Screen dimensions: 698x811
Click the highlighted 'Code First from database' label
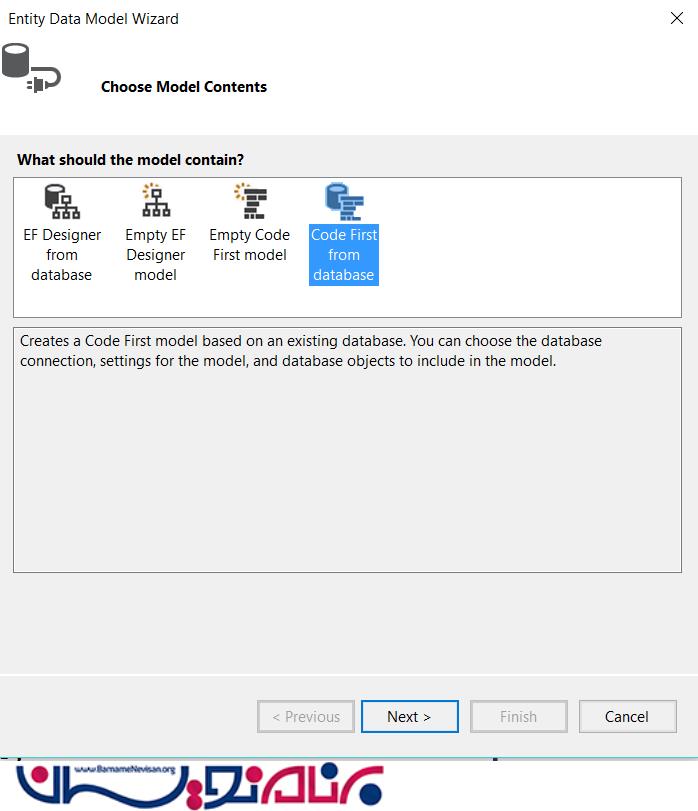(344, 255)
